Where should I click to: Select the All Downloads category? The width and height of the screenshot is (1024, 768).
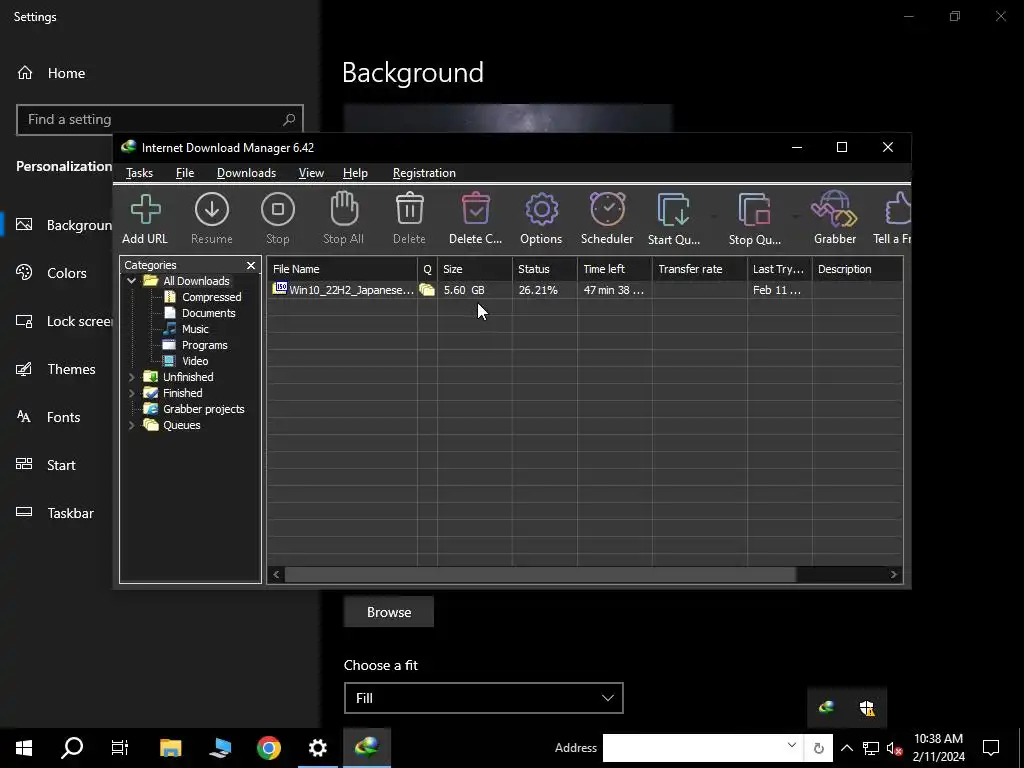click(x=196, y=281)
